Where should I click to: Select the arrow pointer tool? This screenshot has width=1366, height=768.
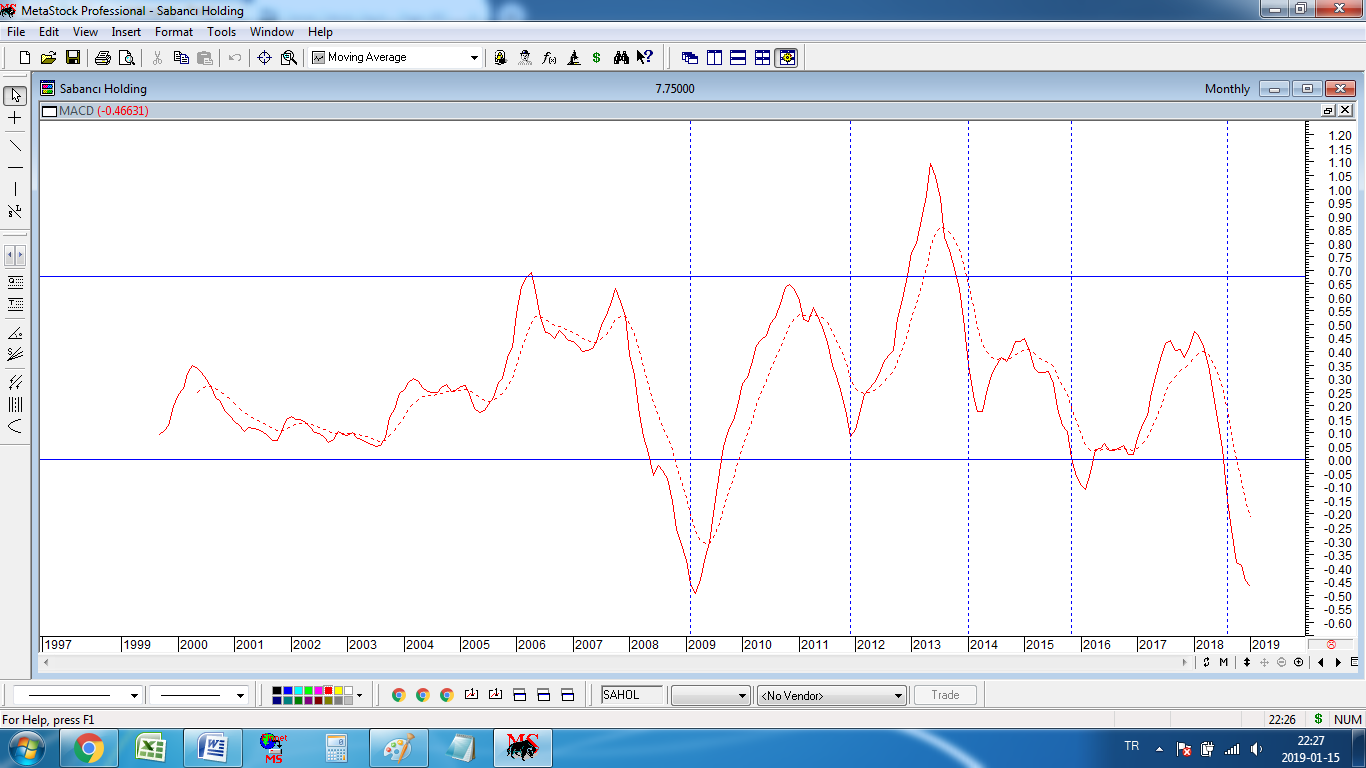pyautogui.click(x=15, y=96)
